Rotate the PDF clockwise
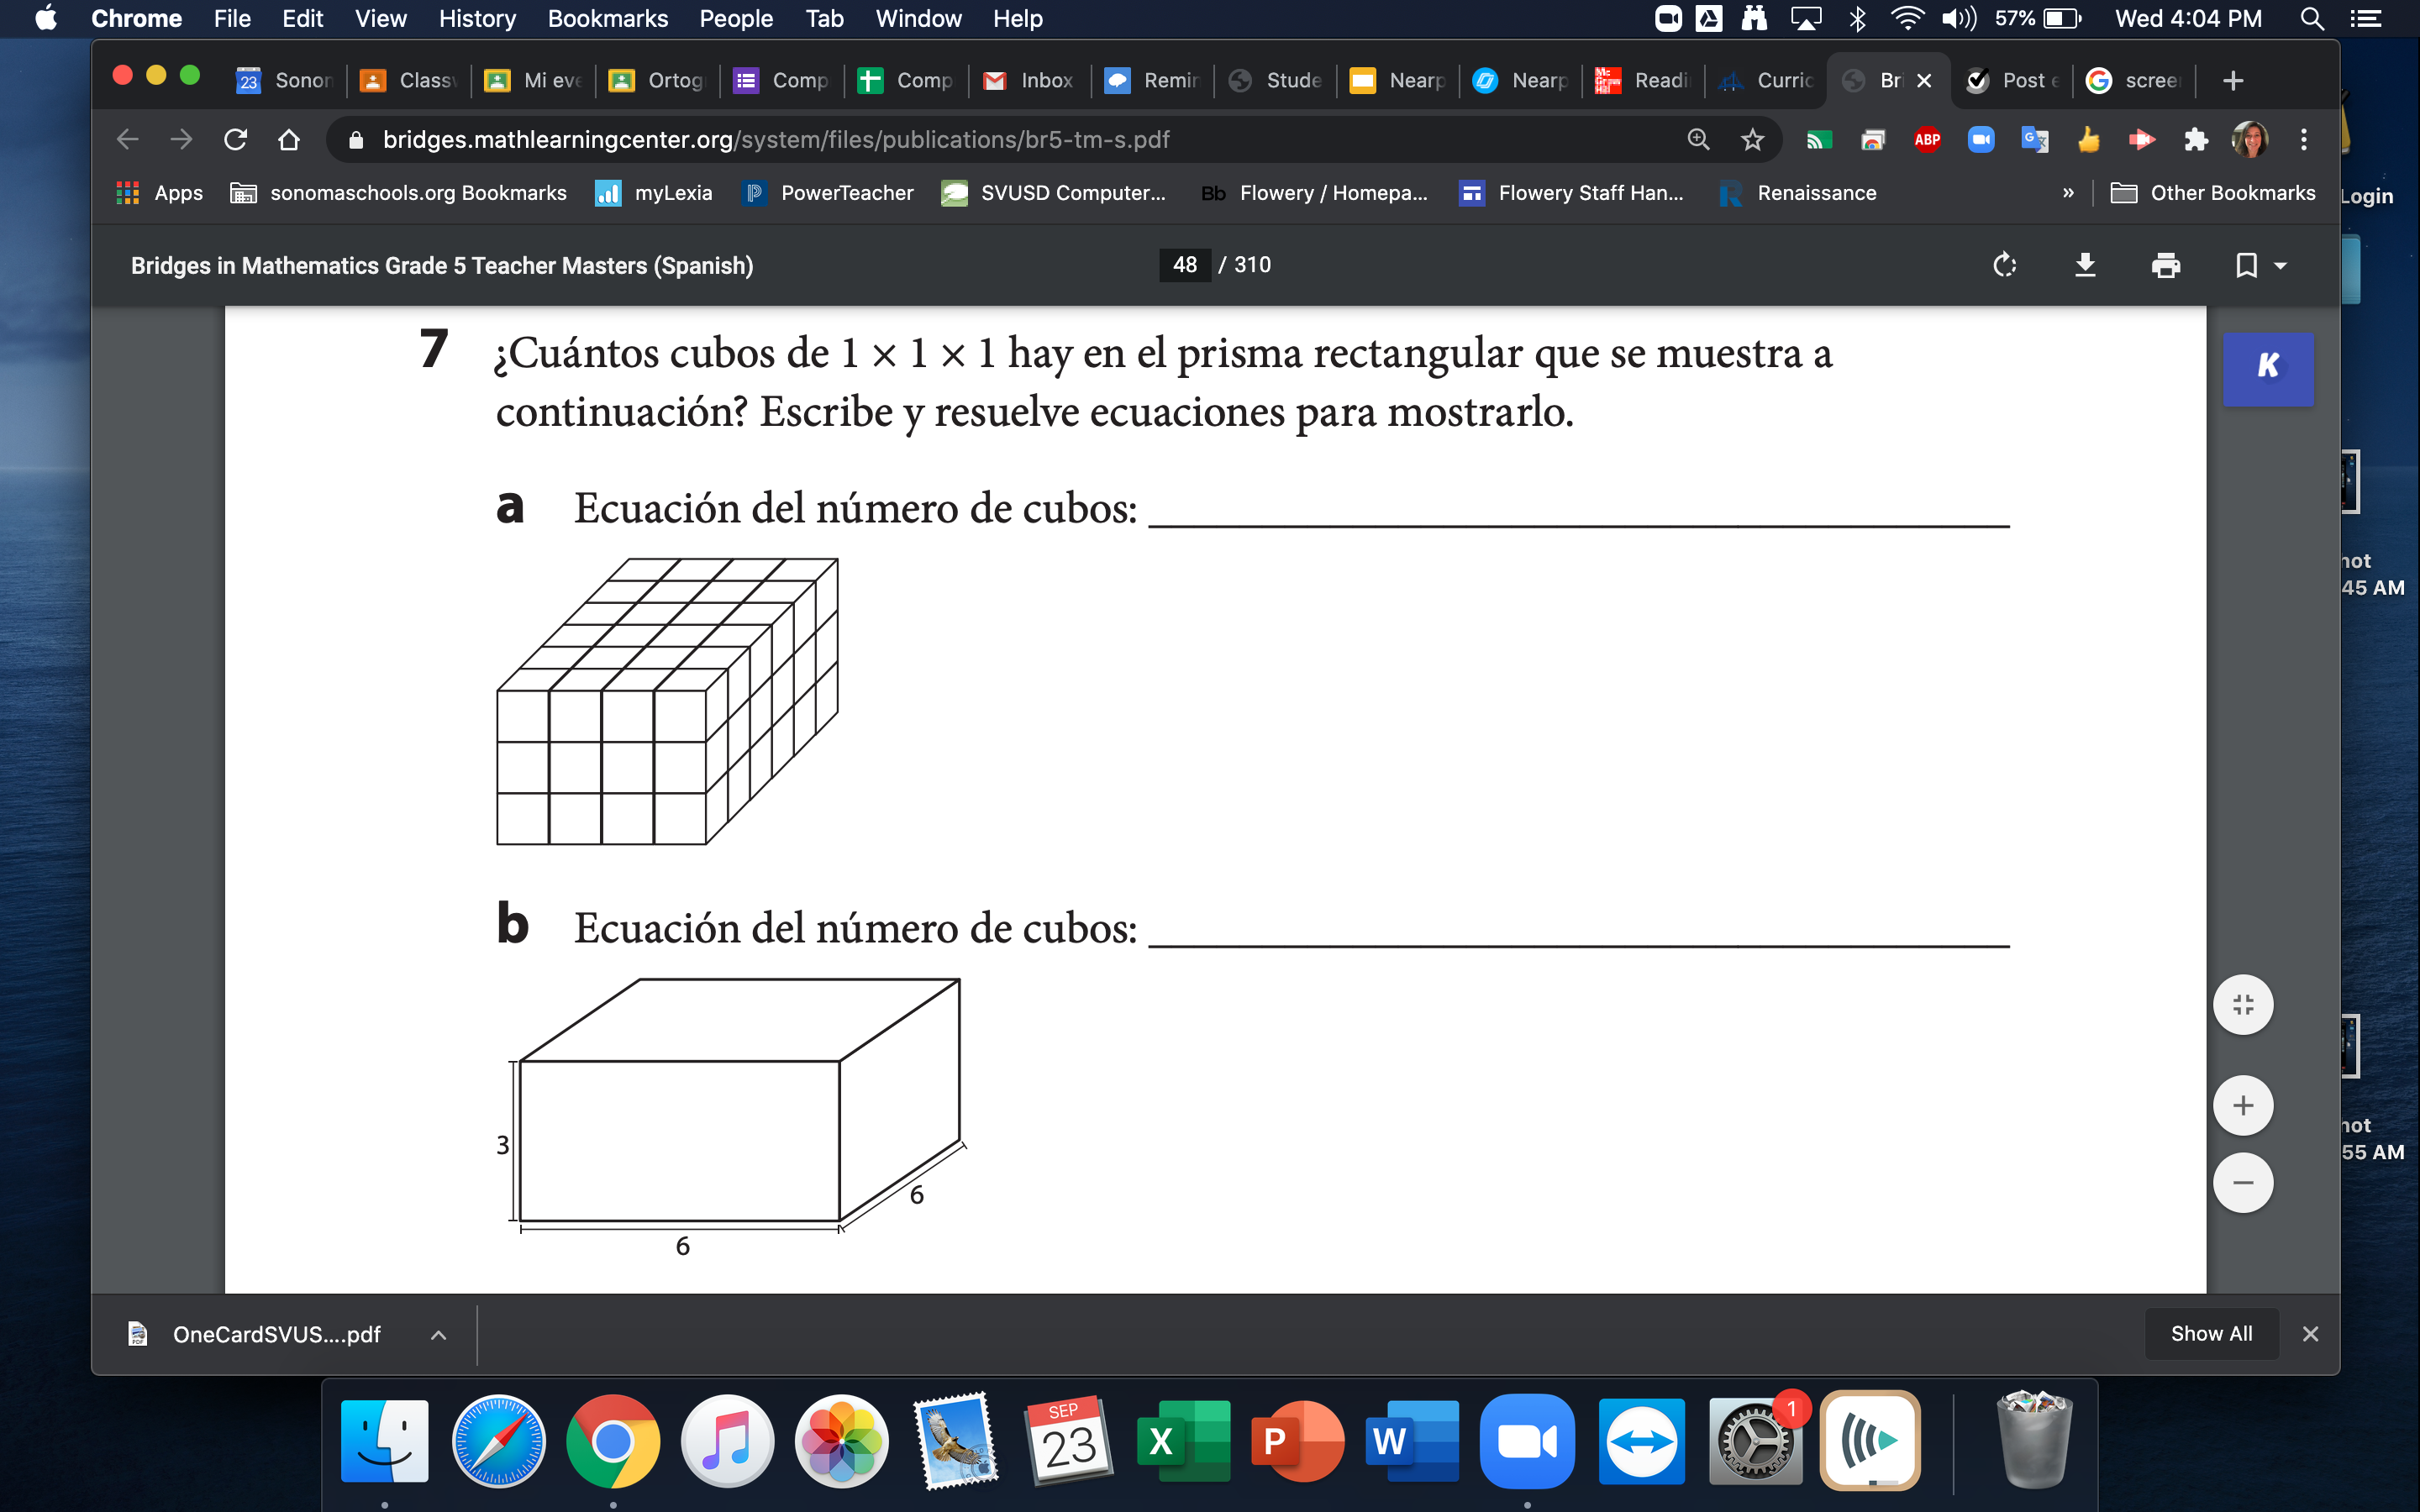Viewport: 2420px width, 1512px height. pos(2004,265)
